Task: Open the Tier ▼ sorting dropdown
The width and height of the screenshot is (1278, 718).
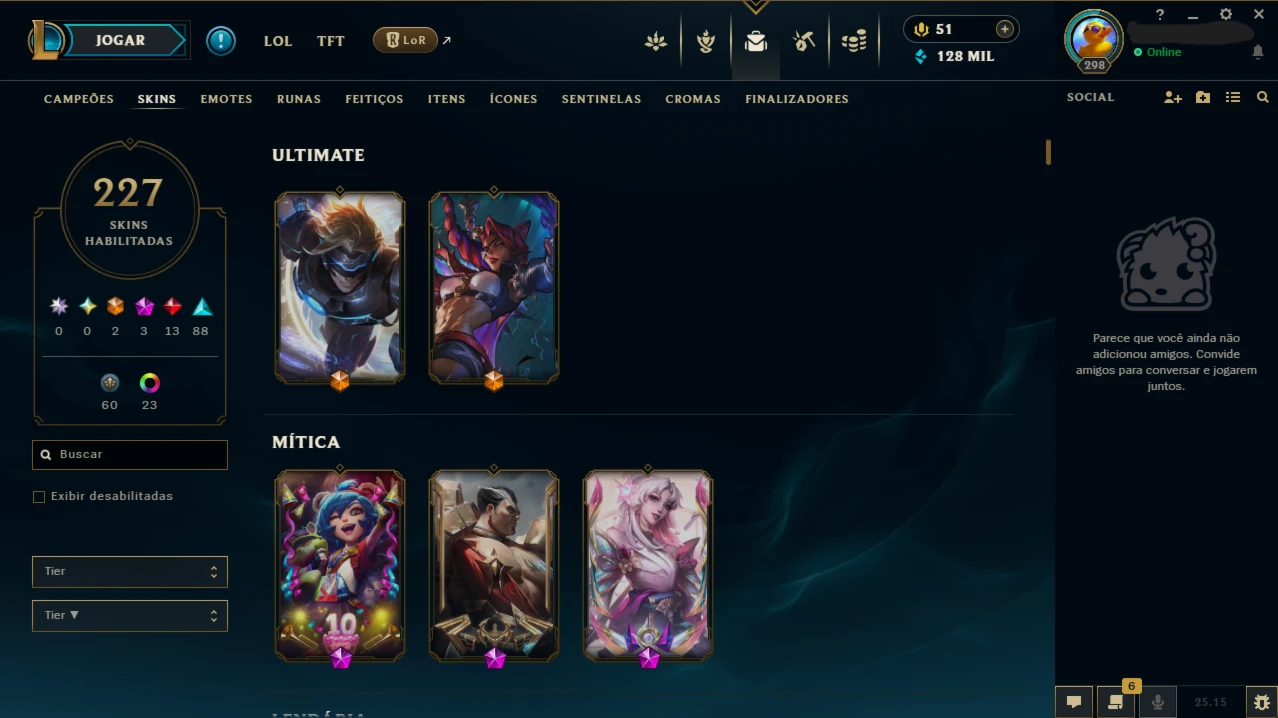Action: pos(130,616)
